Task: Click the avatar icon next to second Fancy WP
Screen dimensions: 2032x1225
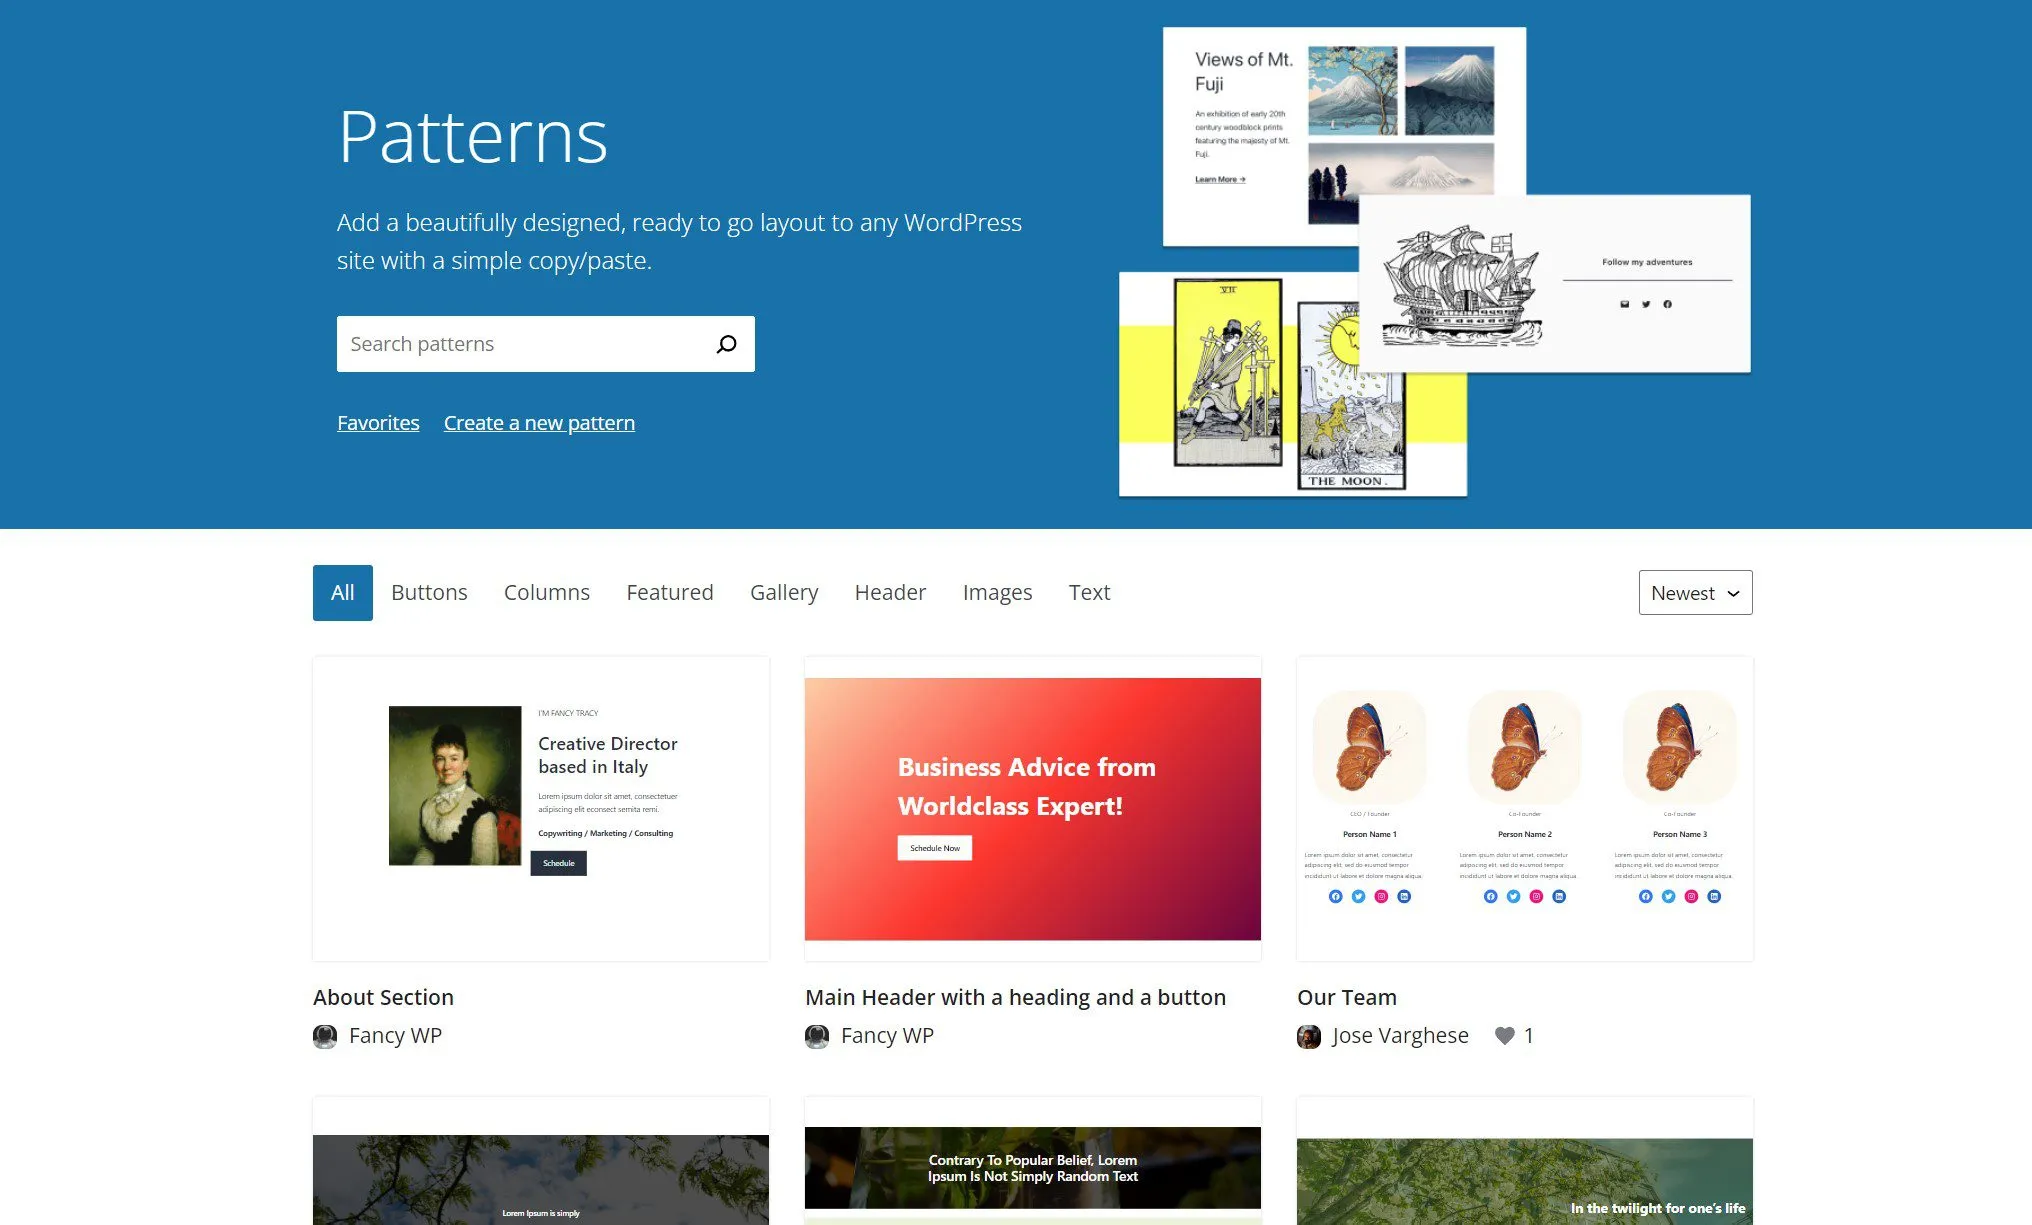Action: click(817, 1036)
